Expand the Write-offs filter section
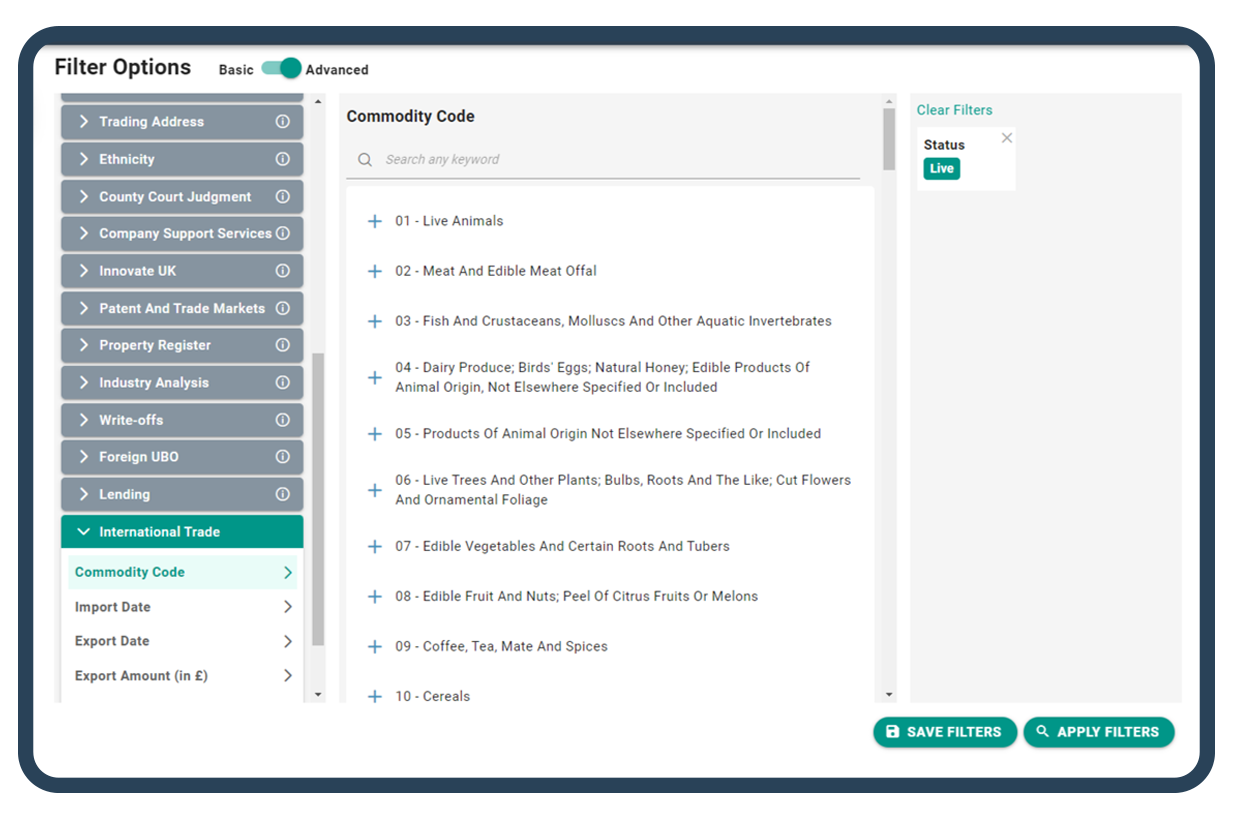 click(x=182, y=420)
